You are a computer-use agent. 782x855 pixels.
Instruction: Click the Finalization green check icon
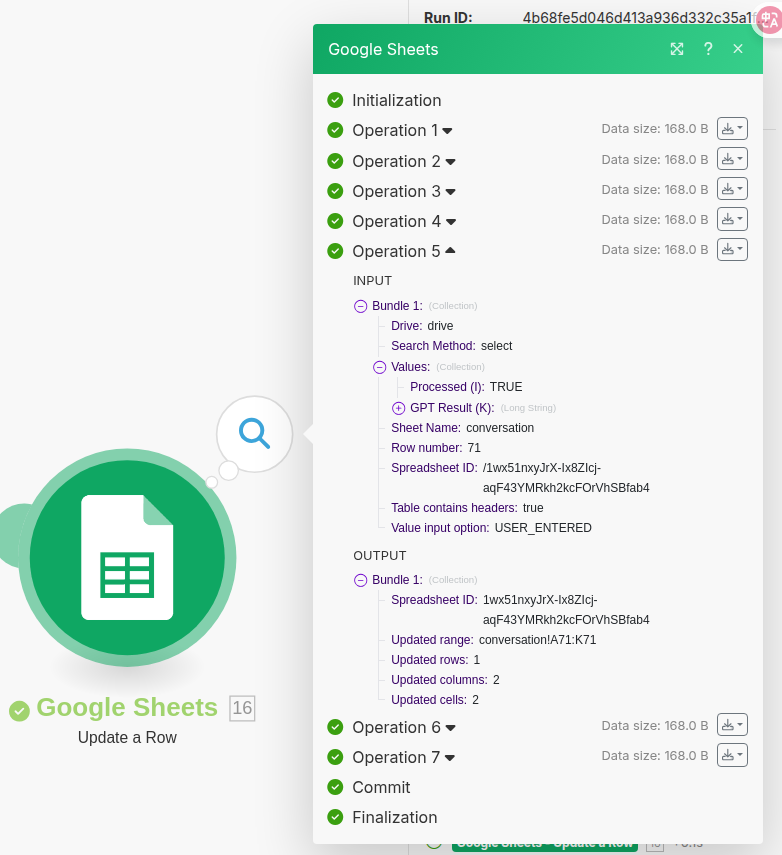point(335,817)
